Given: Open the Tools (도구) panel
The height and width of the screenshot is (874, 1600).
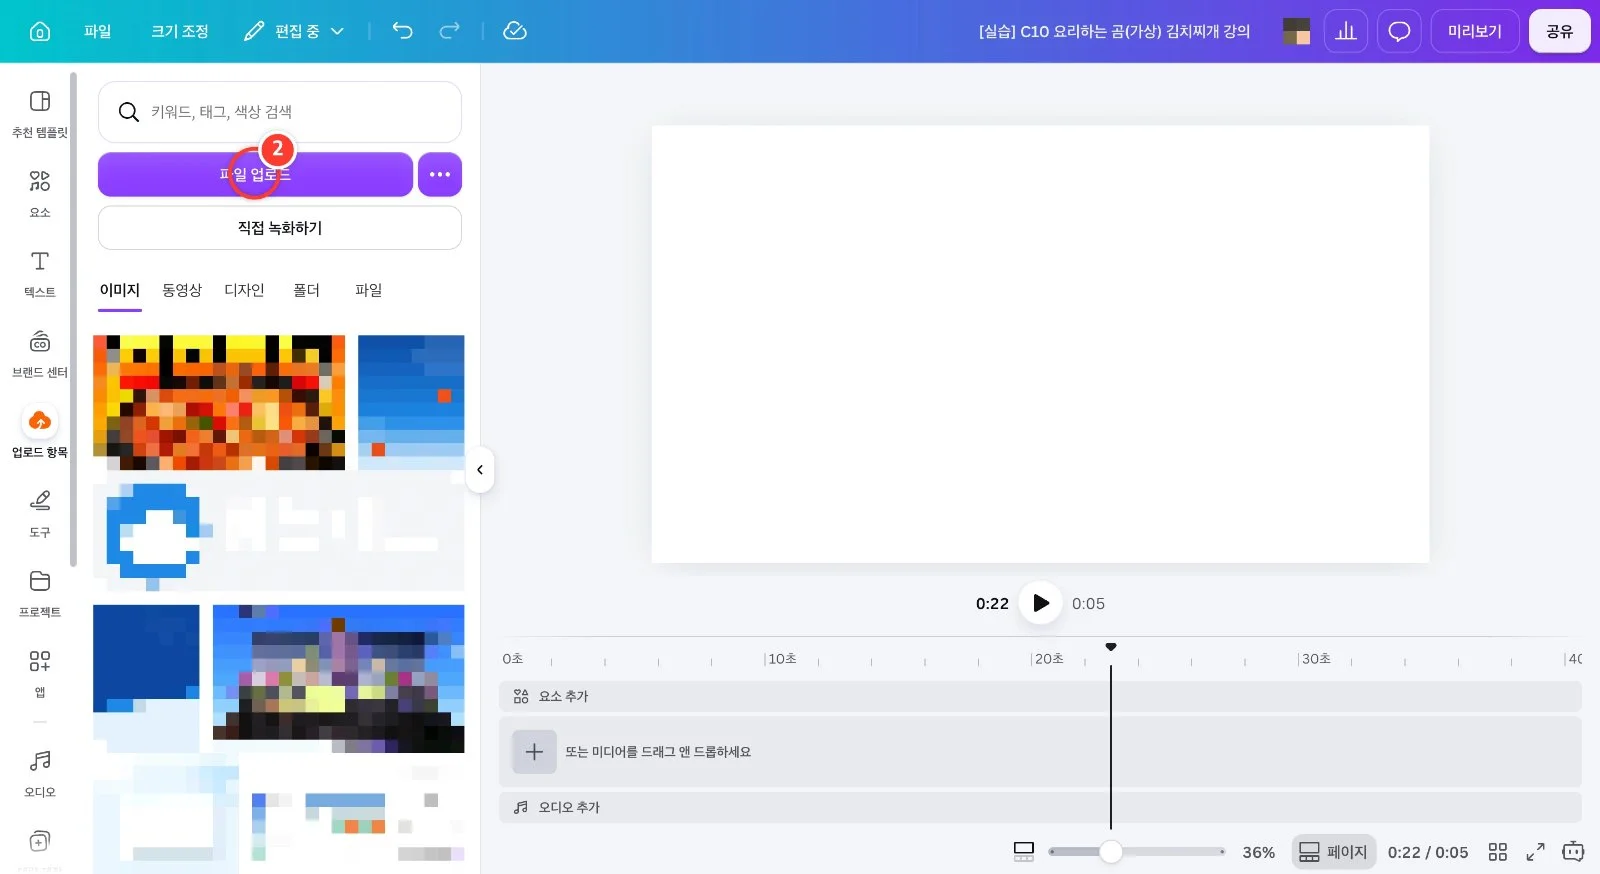Looking at the screenshot, I should pyautogui.click(x=40, y=514).
